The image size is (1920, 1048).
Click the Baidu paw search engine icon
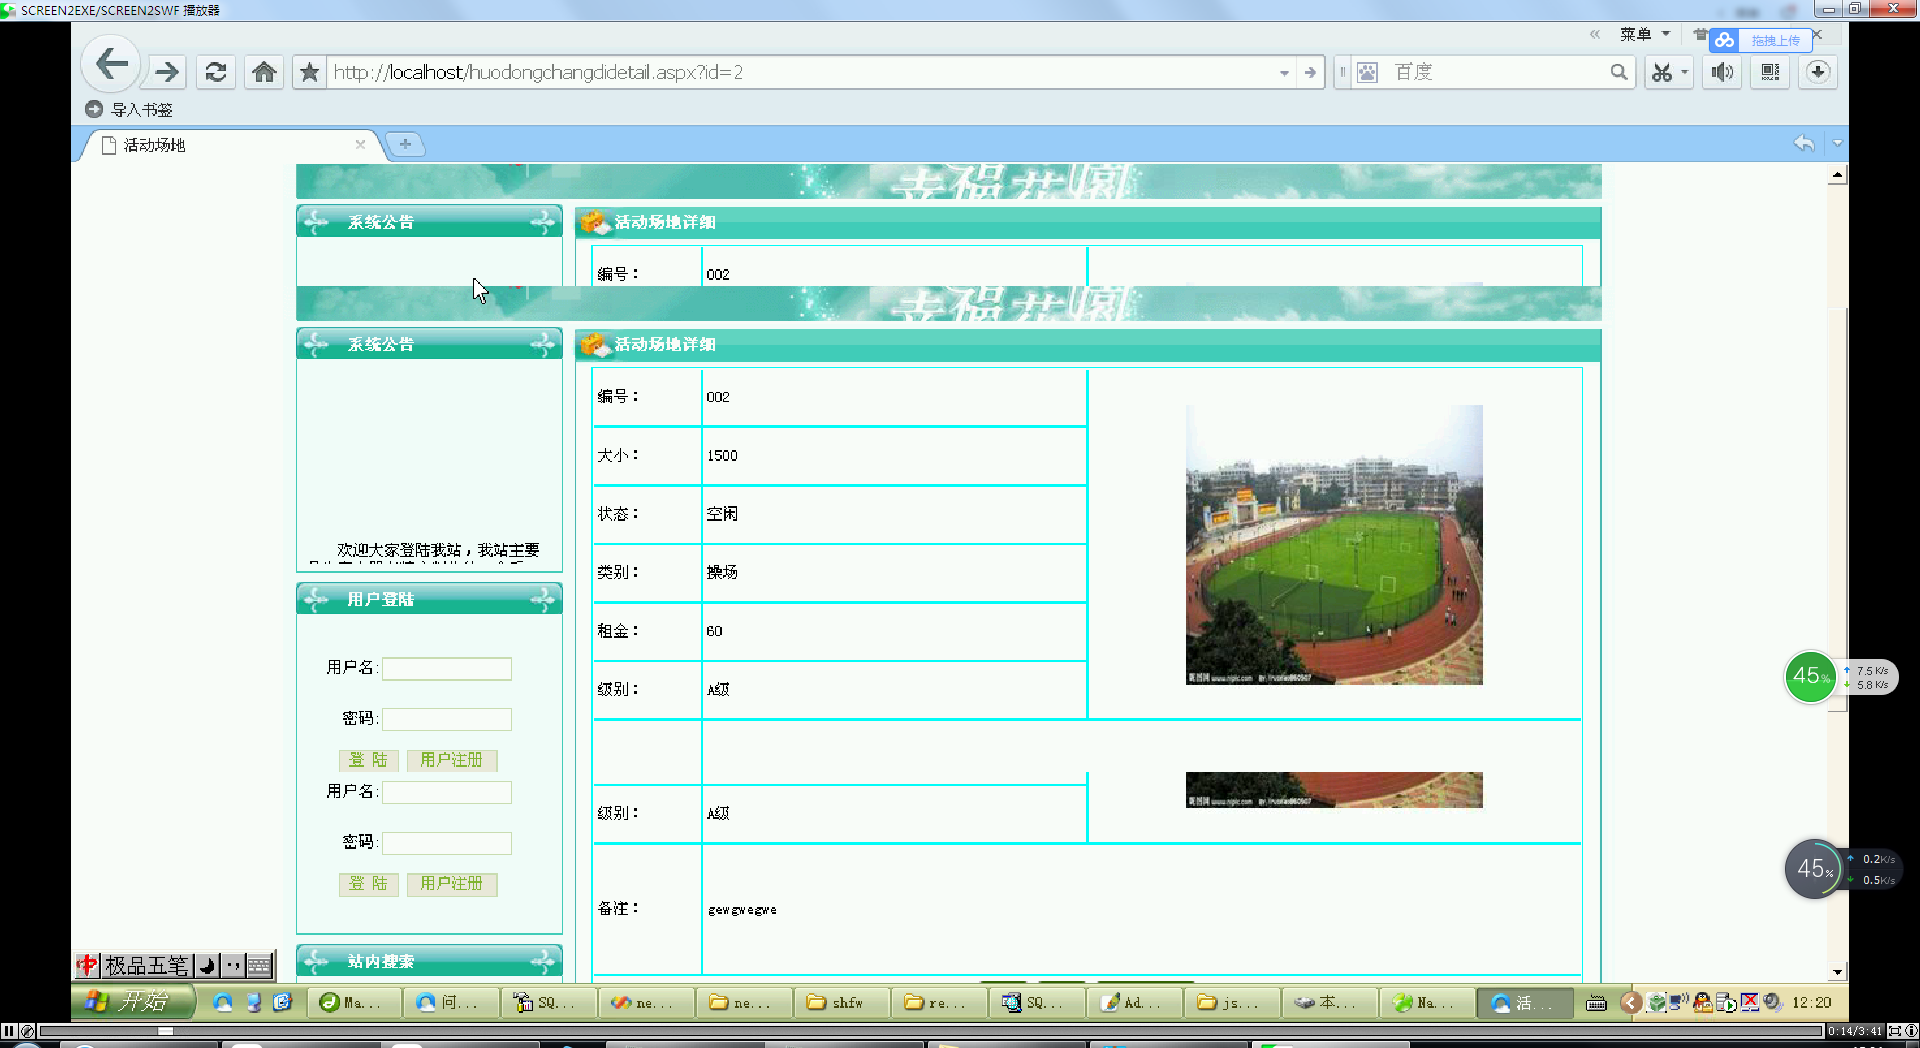tap(1367, 72)
